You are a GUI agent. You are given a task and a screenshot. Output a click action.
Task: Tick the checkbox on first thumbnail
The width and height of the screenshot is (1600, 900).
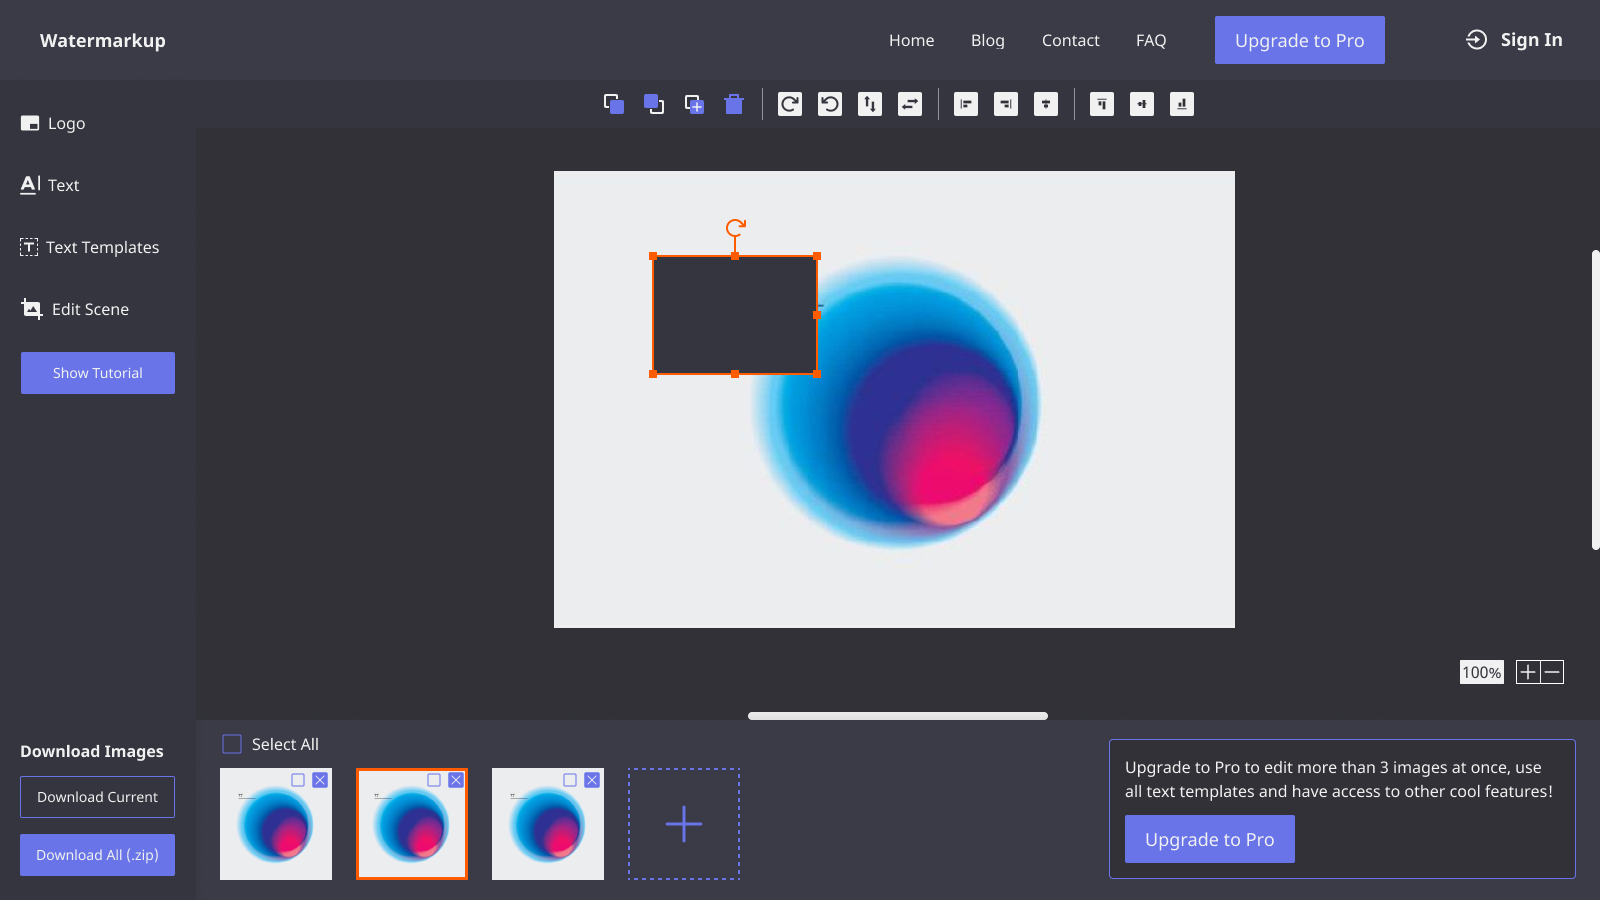click(x=298, y=780)
